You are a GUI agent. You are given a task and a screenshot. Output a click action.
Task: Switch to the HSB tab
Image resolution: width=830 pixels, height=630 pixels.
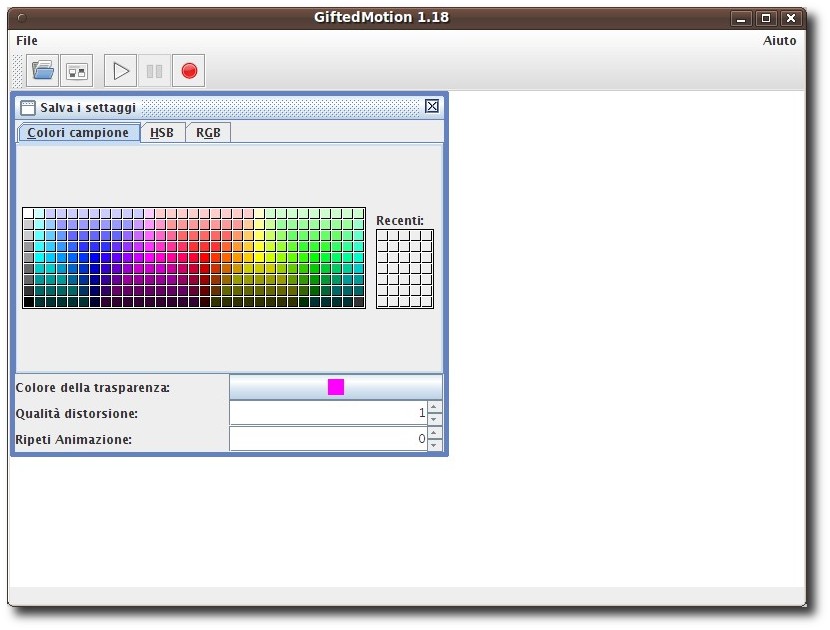[x=162, y=132]
